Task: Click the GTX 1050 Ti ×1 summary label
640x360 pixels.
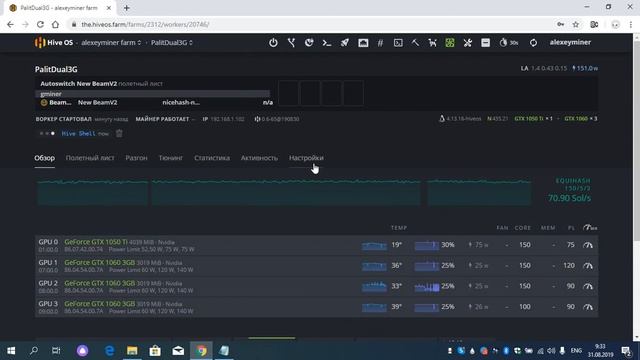Action: point(533,119)
